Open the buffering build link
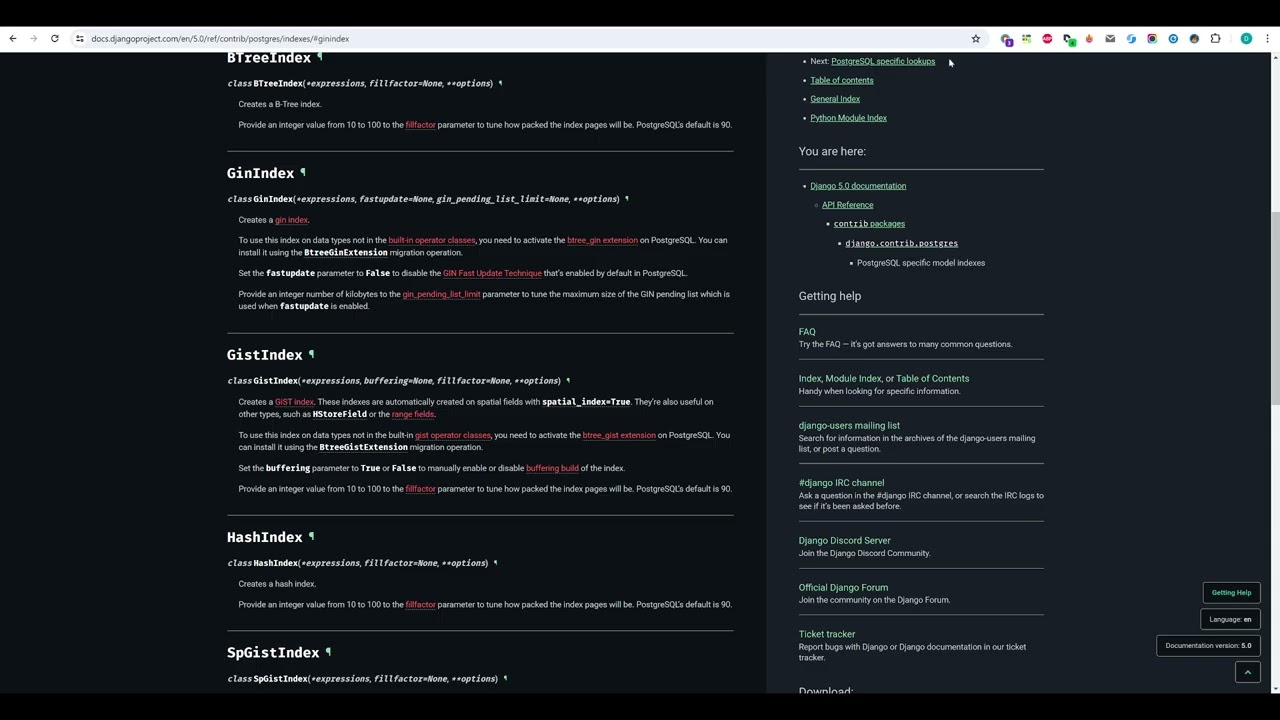This screenshot has width=1280, height=720. [552, 468]
